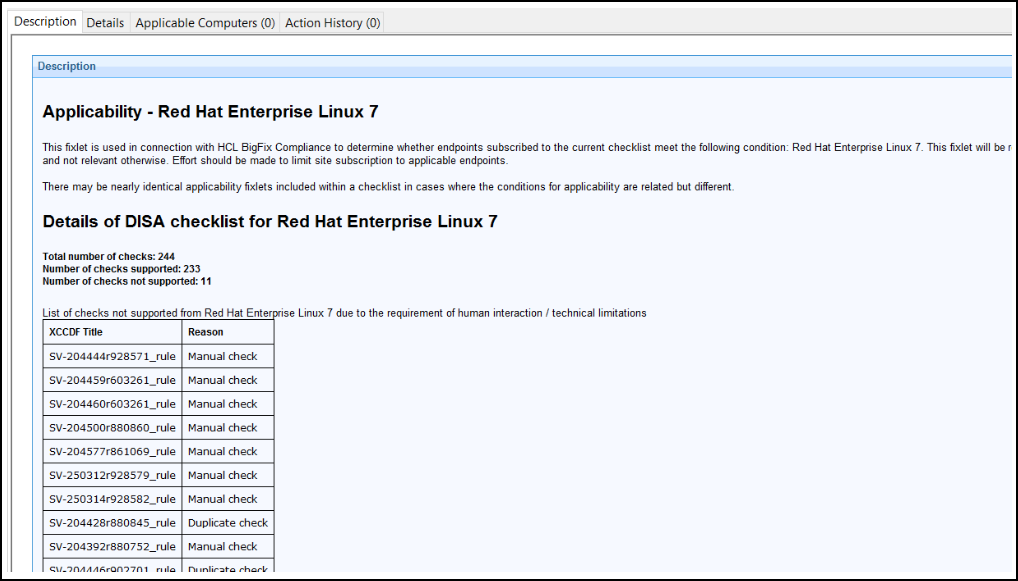Viewport: 1018px width, 581px height.
Task: Select the SV-250314r928582_rule cell
Action: tap(112, 499)
